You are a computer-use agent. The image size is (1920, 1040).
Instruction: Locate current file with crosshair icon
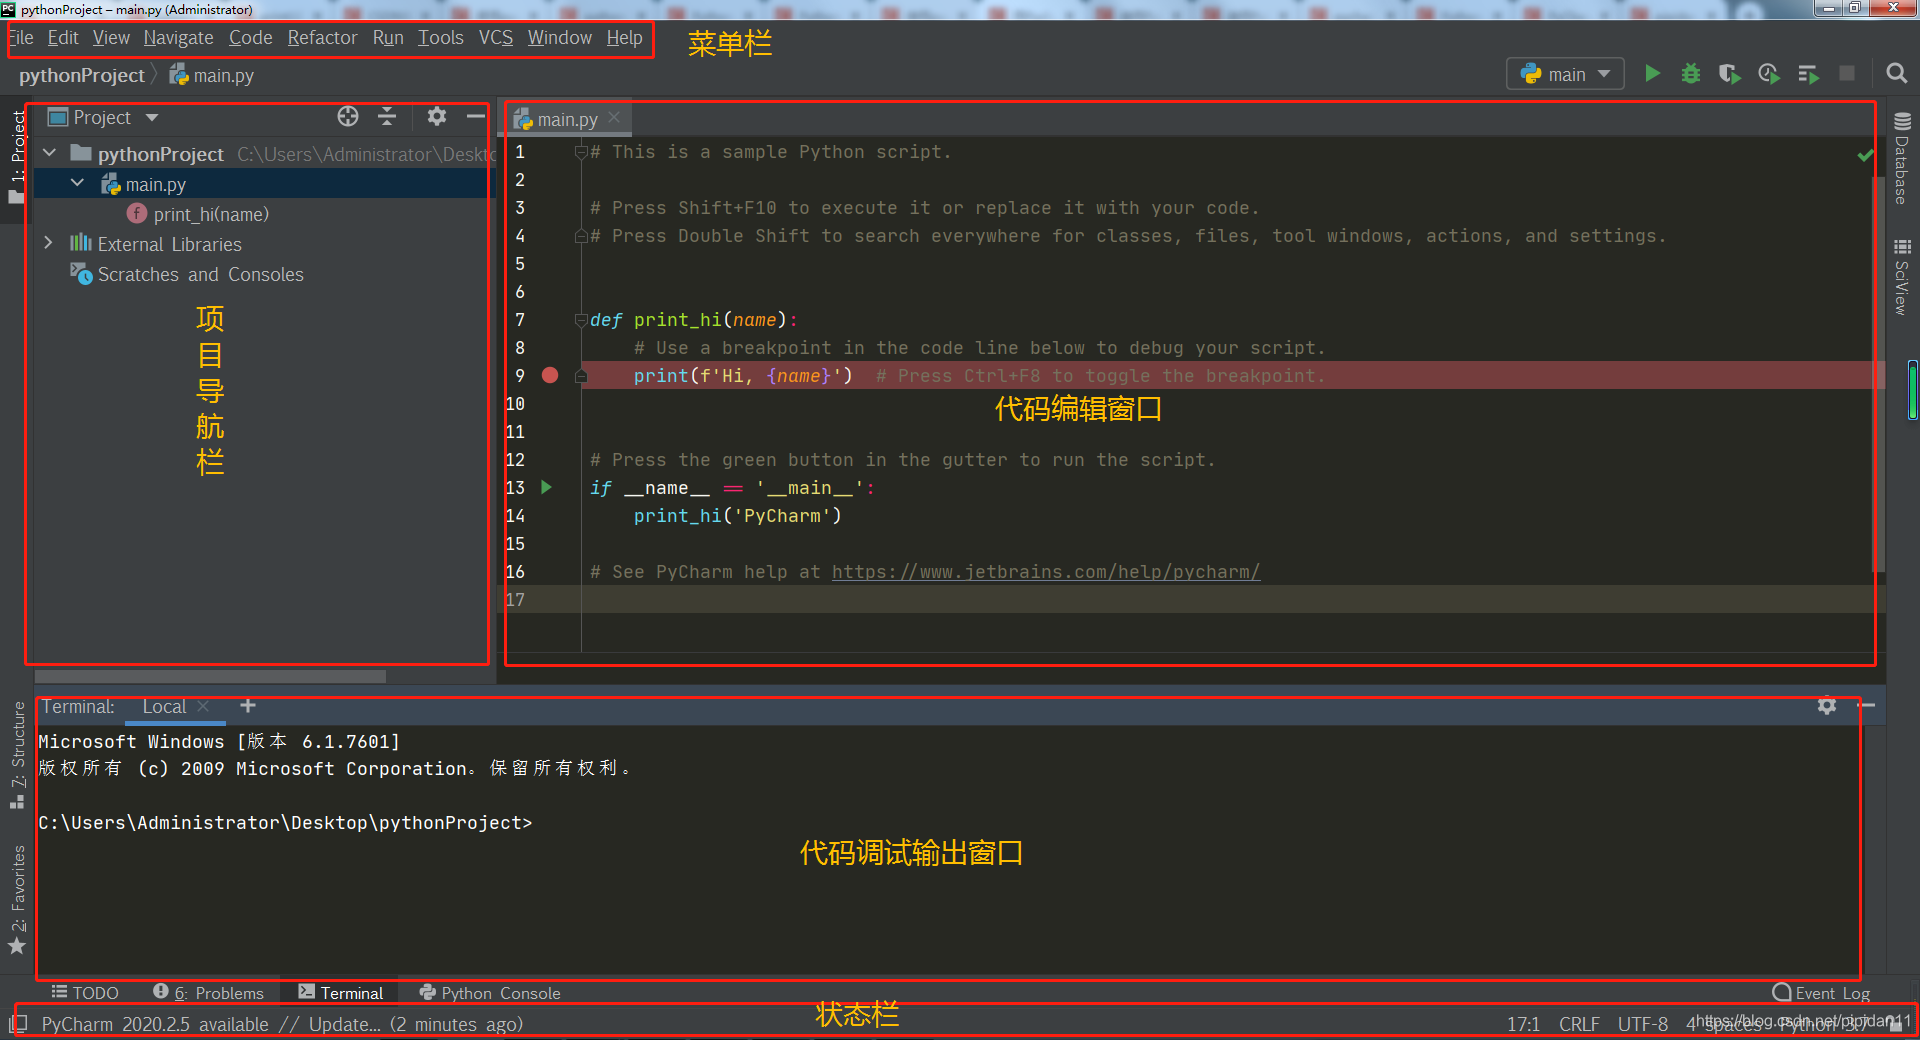[x=348, y=117]
